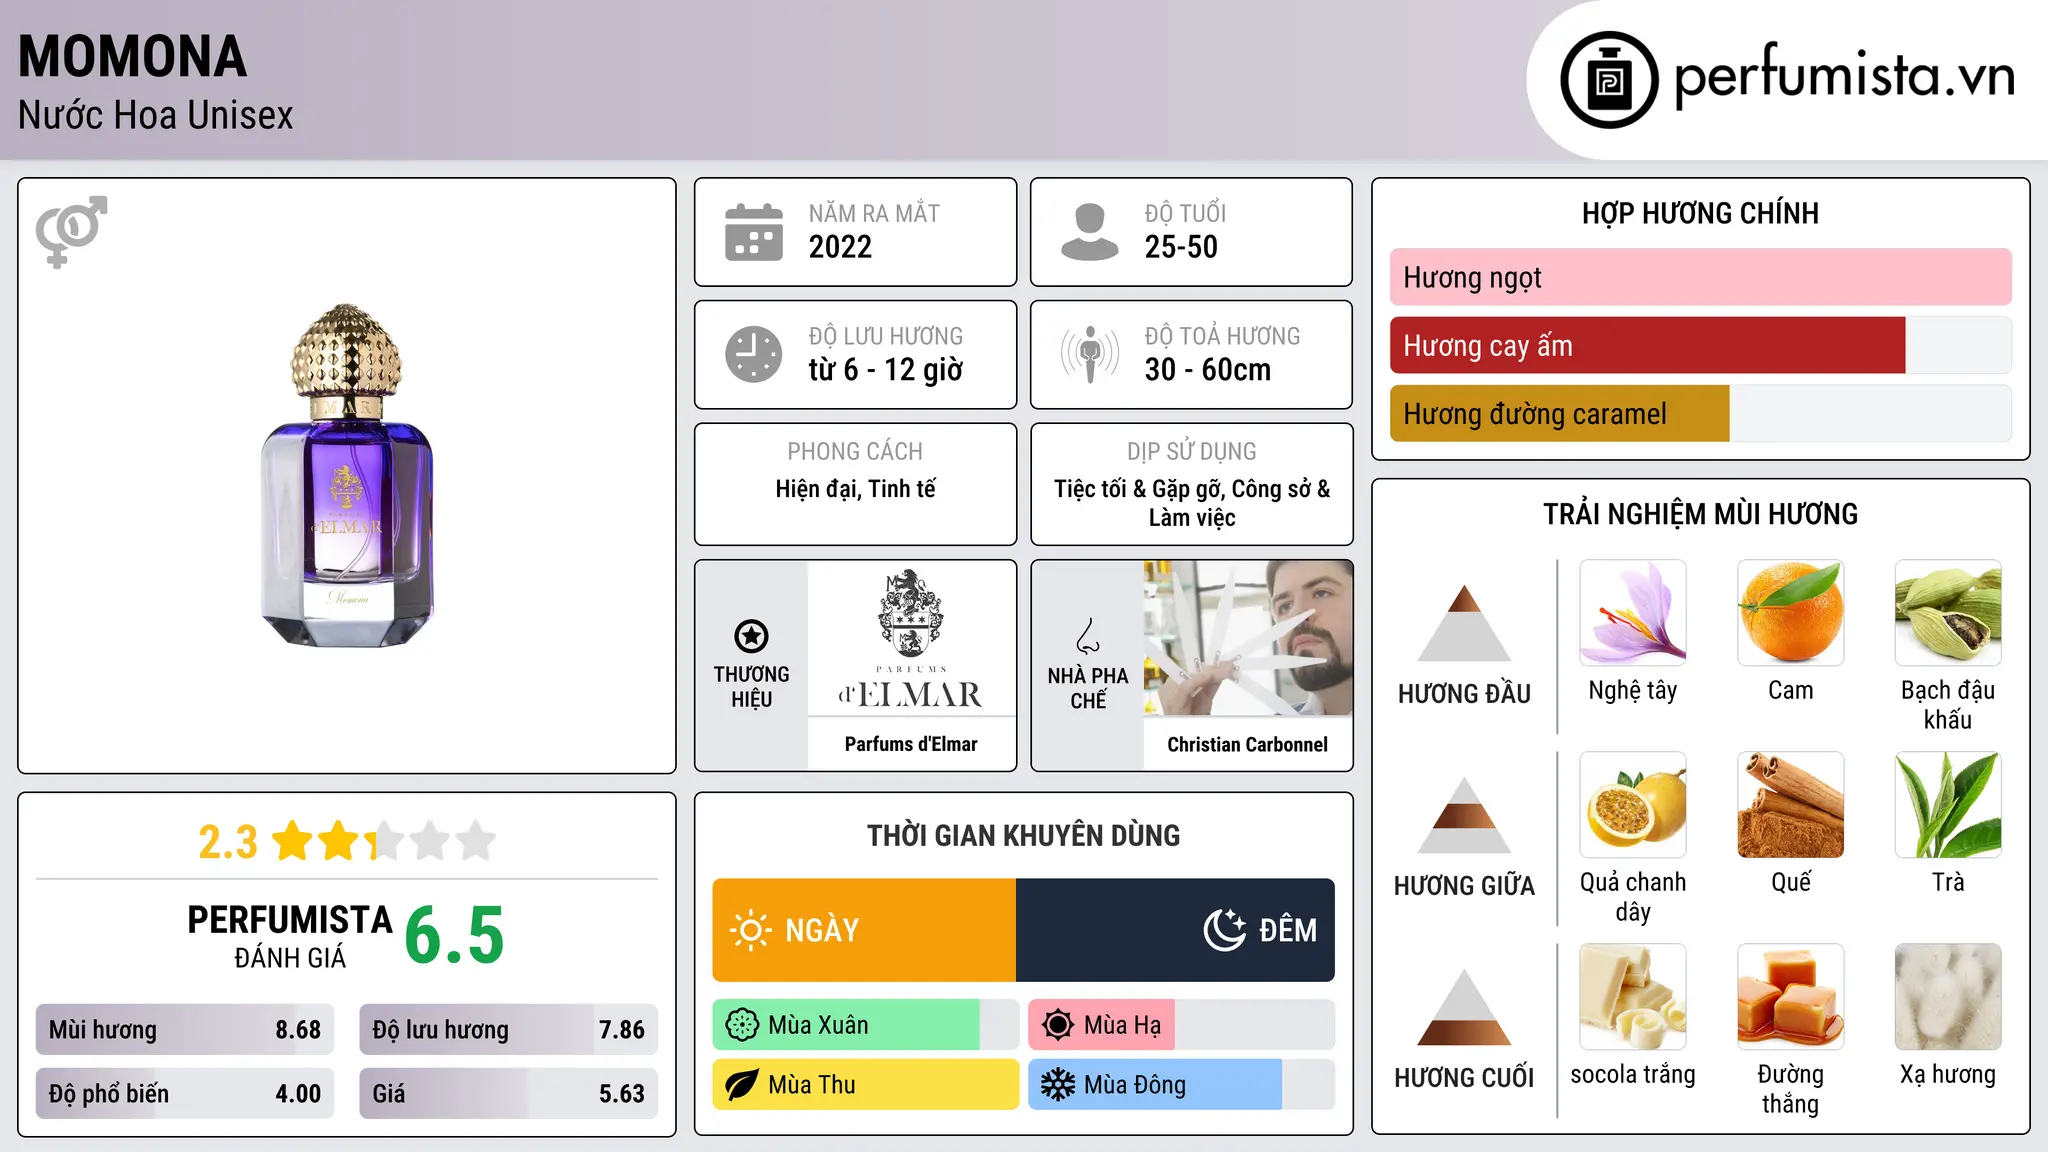Click the Perfumista 6.5 overall score

click(454, 935)
